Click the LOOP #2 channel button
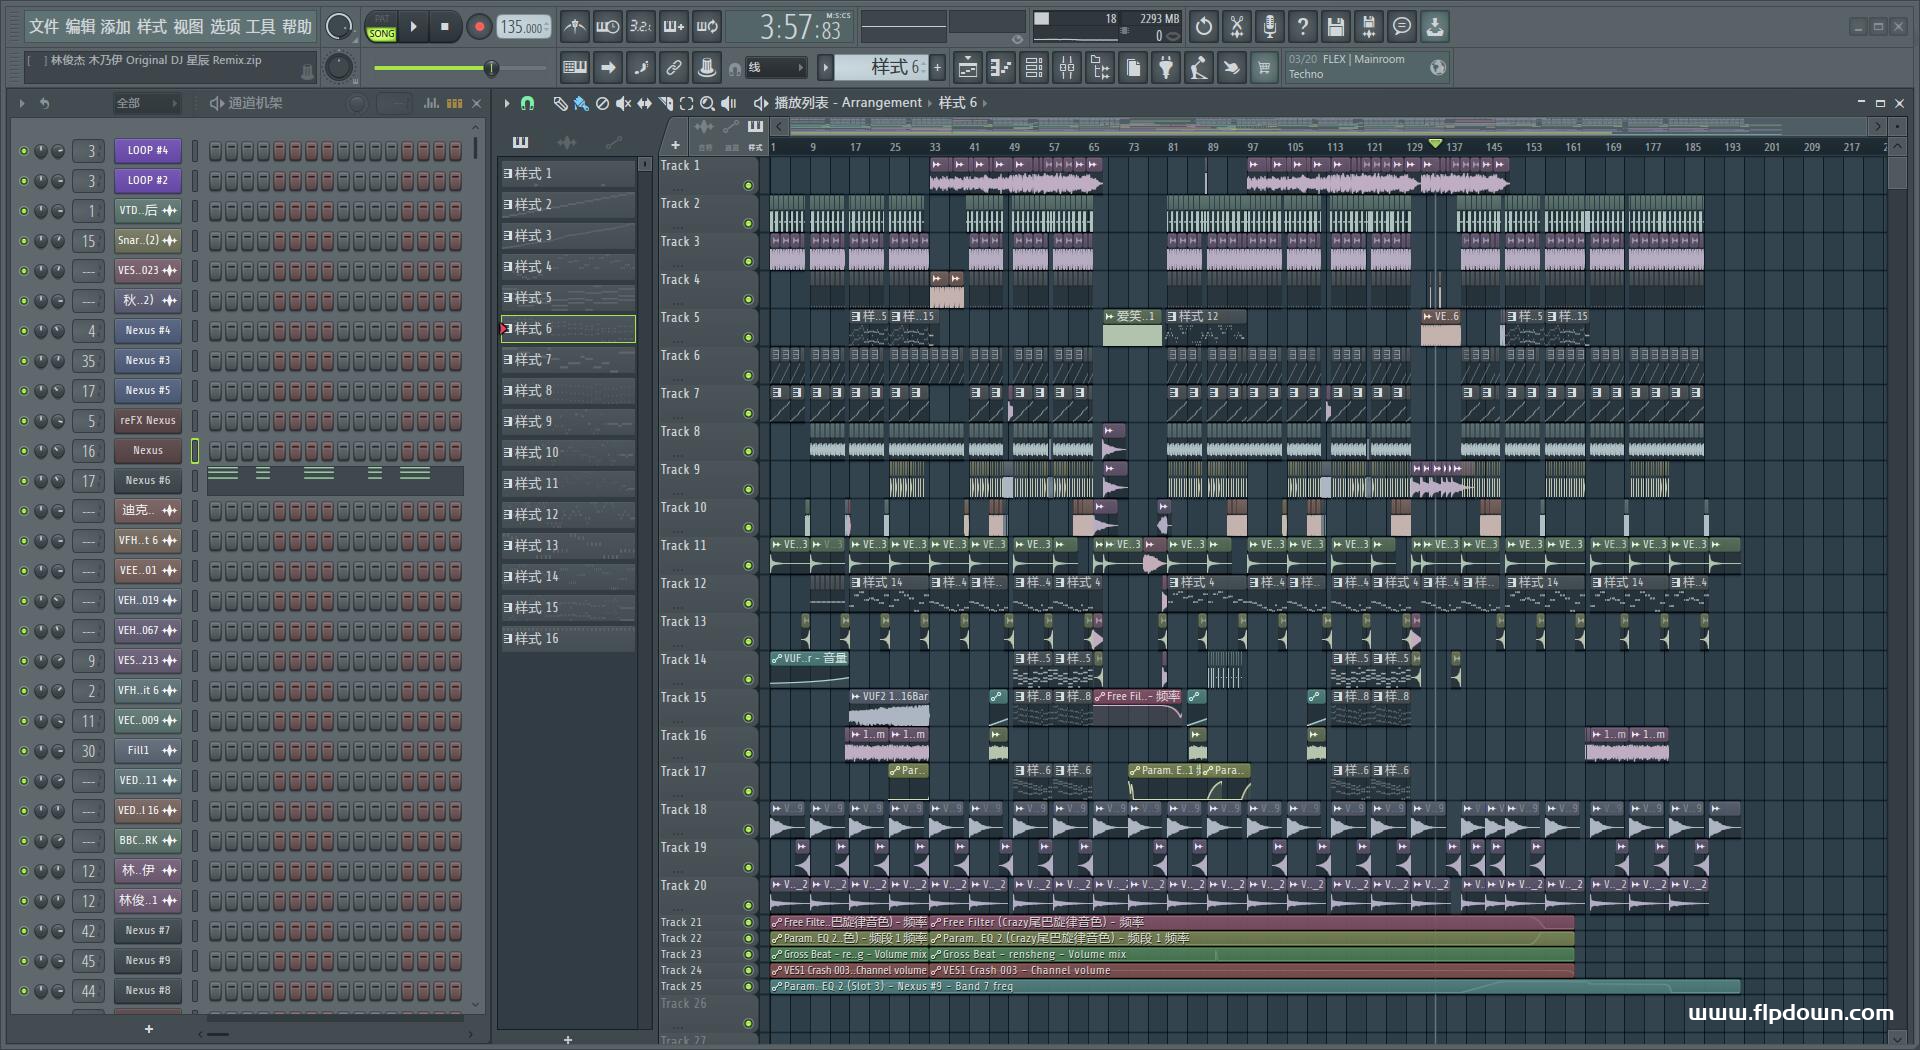This screenshot has height=1050, width=1920. (147, 181)
